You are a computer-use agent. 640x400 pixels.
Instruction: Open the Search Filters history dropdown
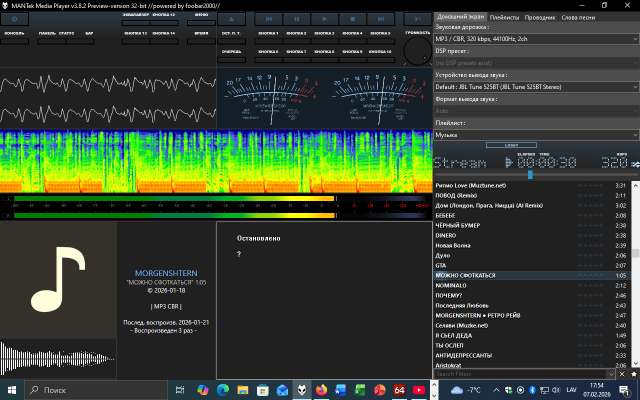click(611, 374)
